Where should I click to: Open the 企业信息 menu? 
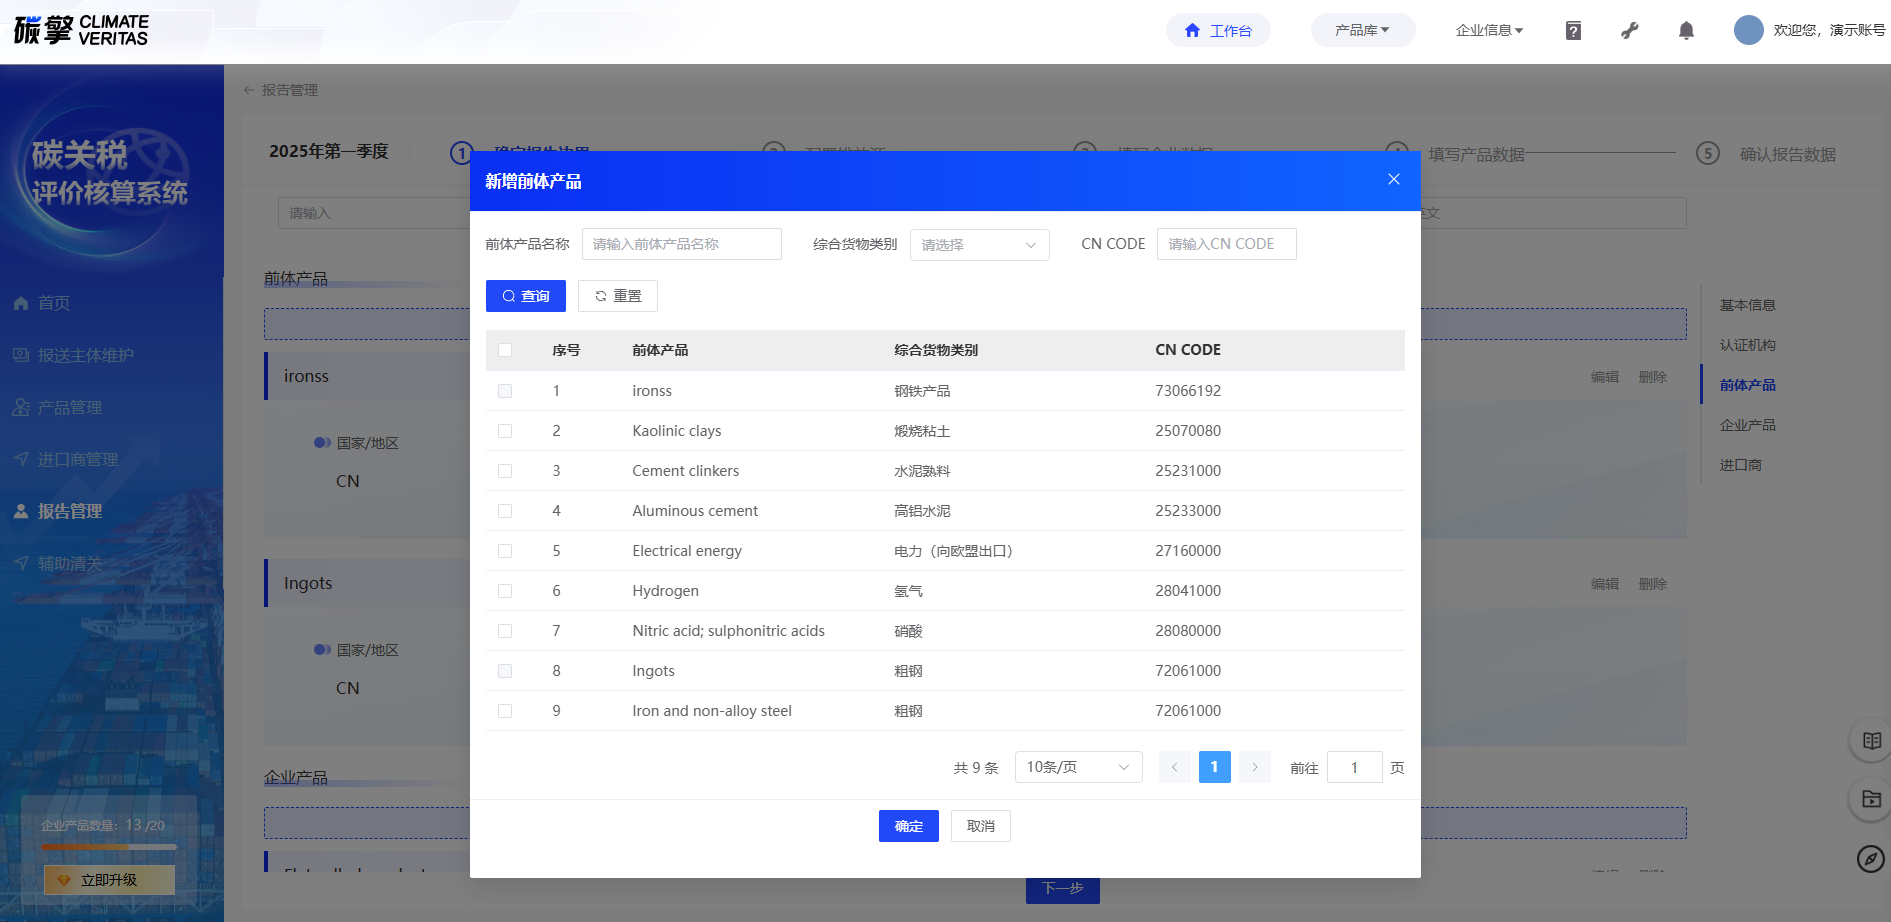click(1489, 30)
